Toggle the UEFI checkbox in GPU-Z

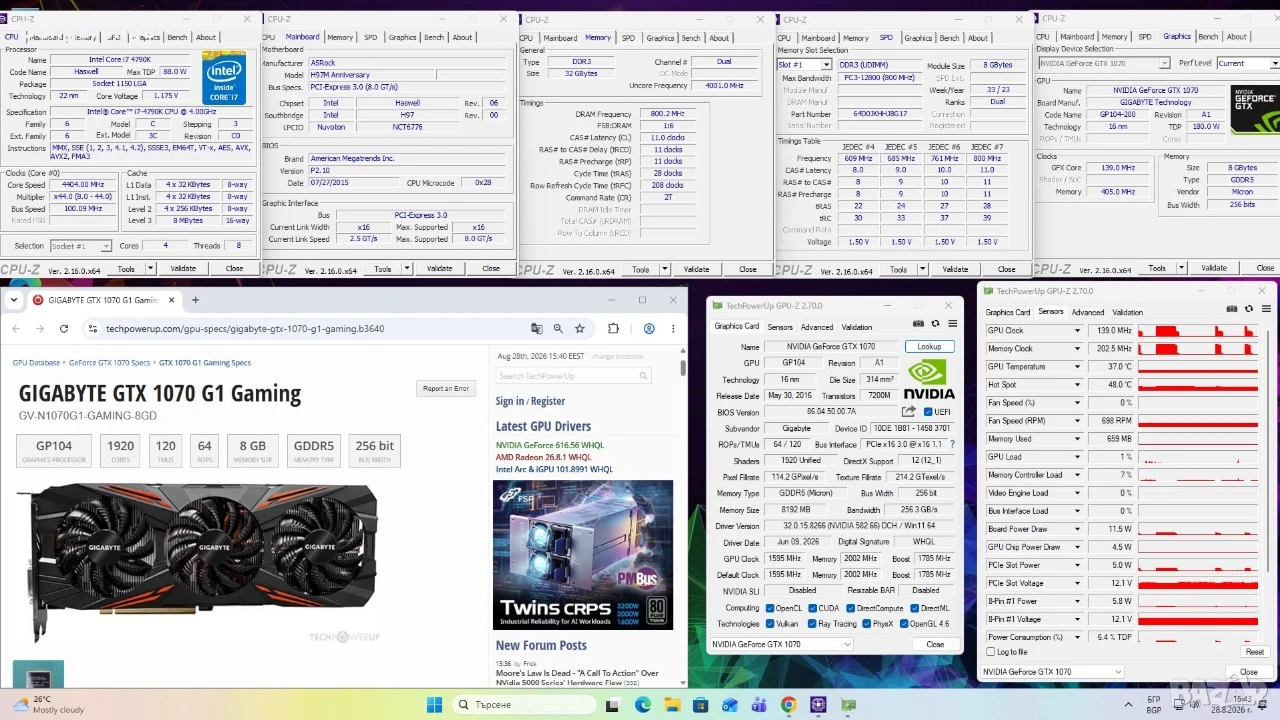pyautogui.click(x=929, y=412)
